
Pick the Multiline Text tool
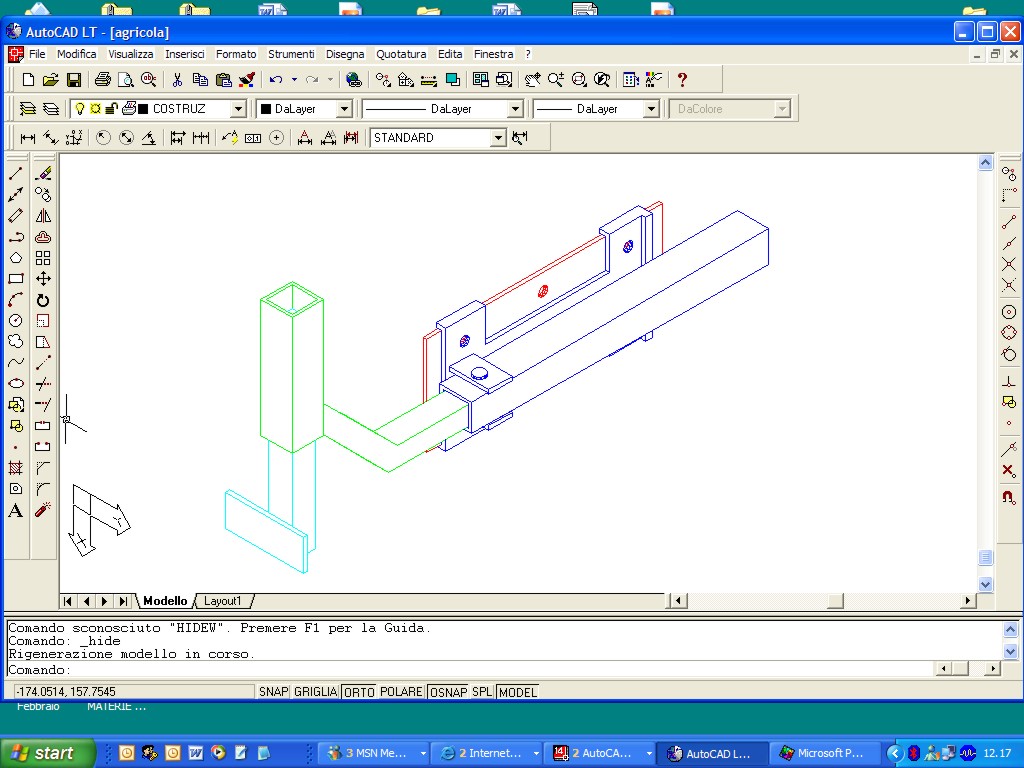[x=16, y=511]
